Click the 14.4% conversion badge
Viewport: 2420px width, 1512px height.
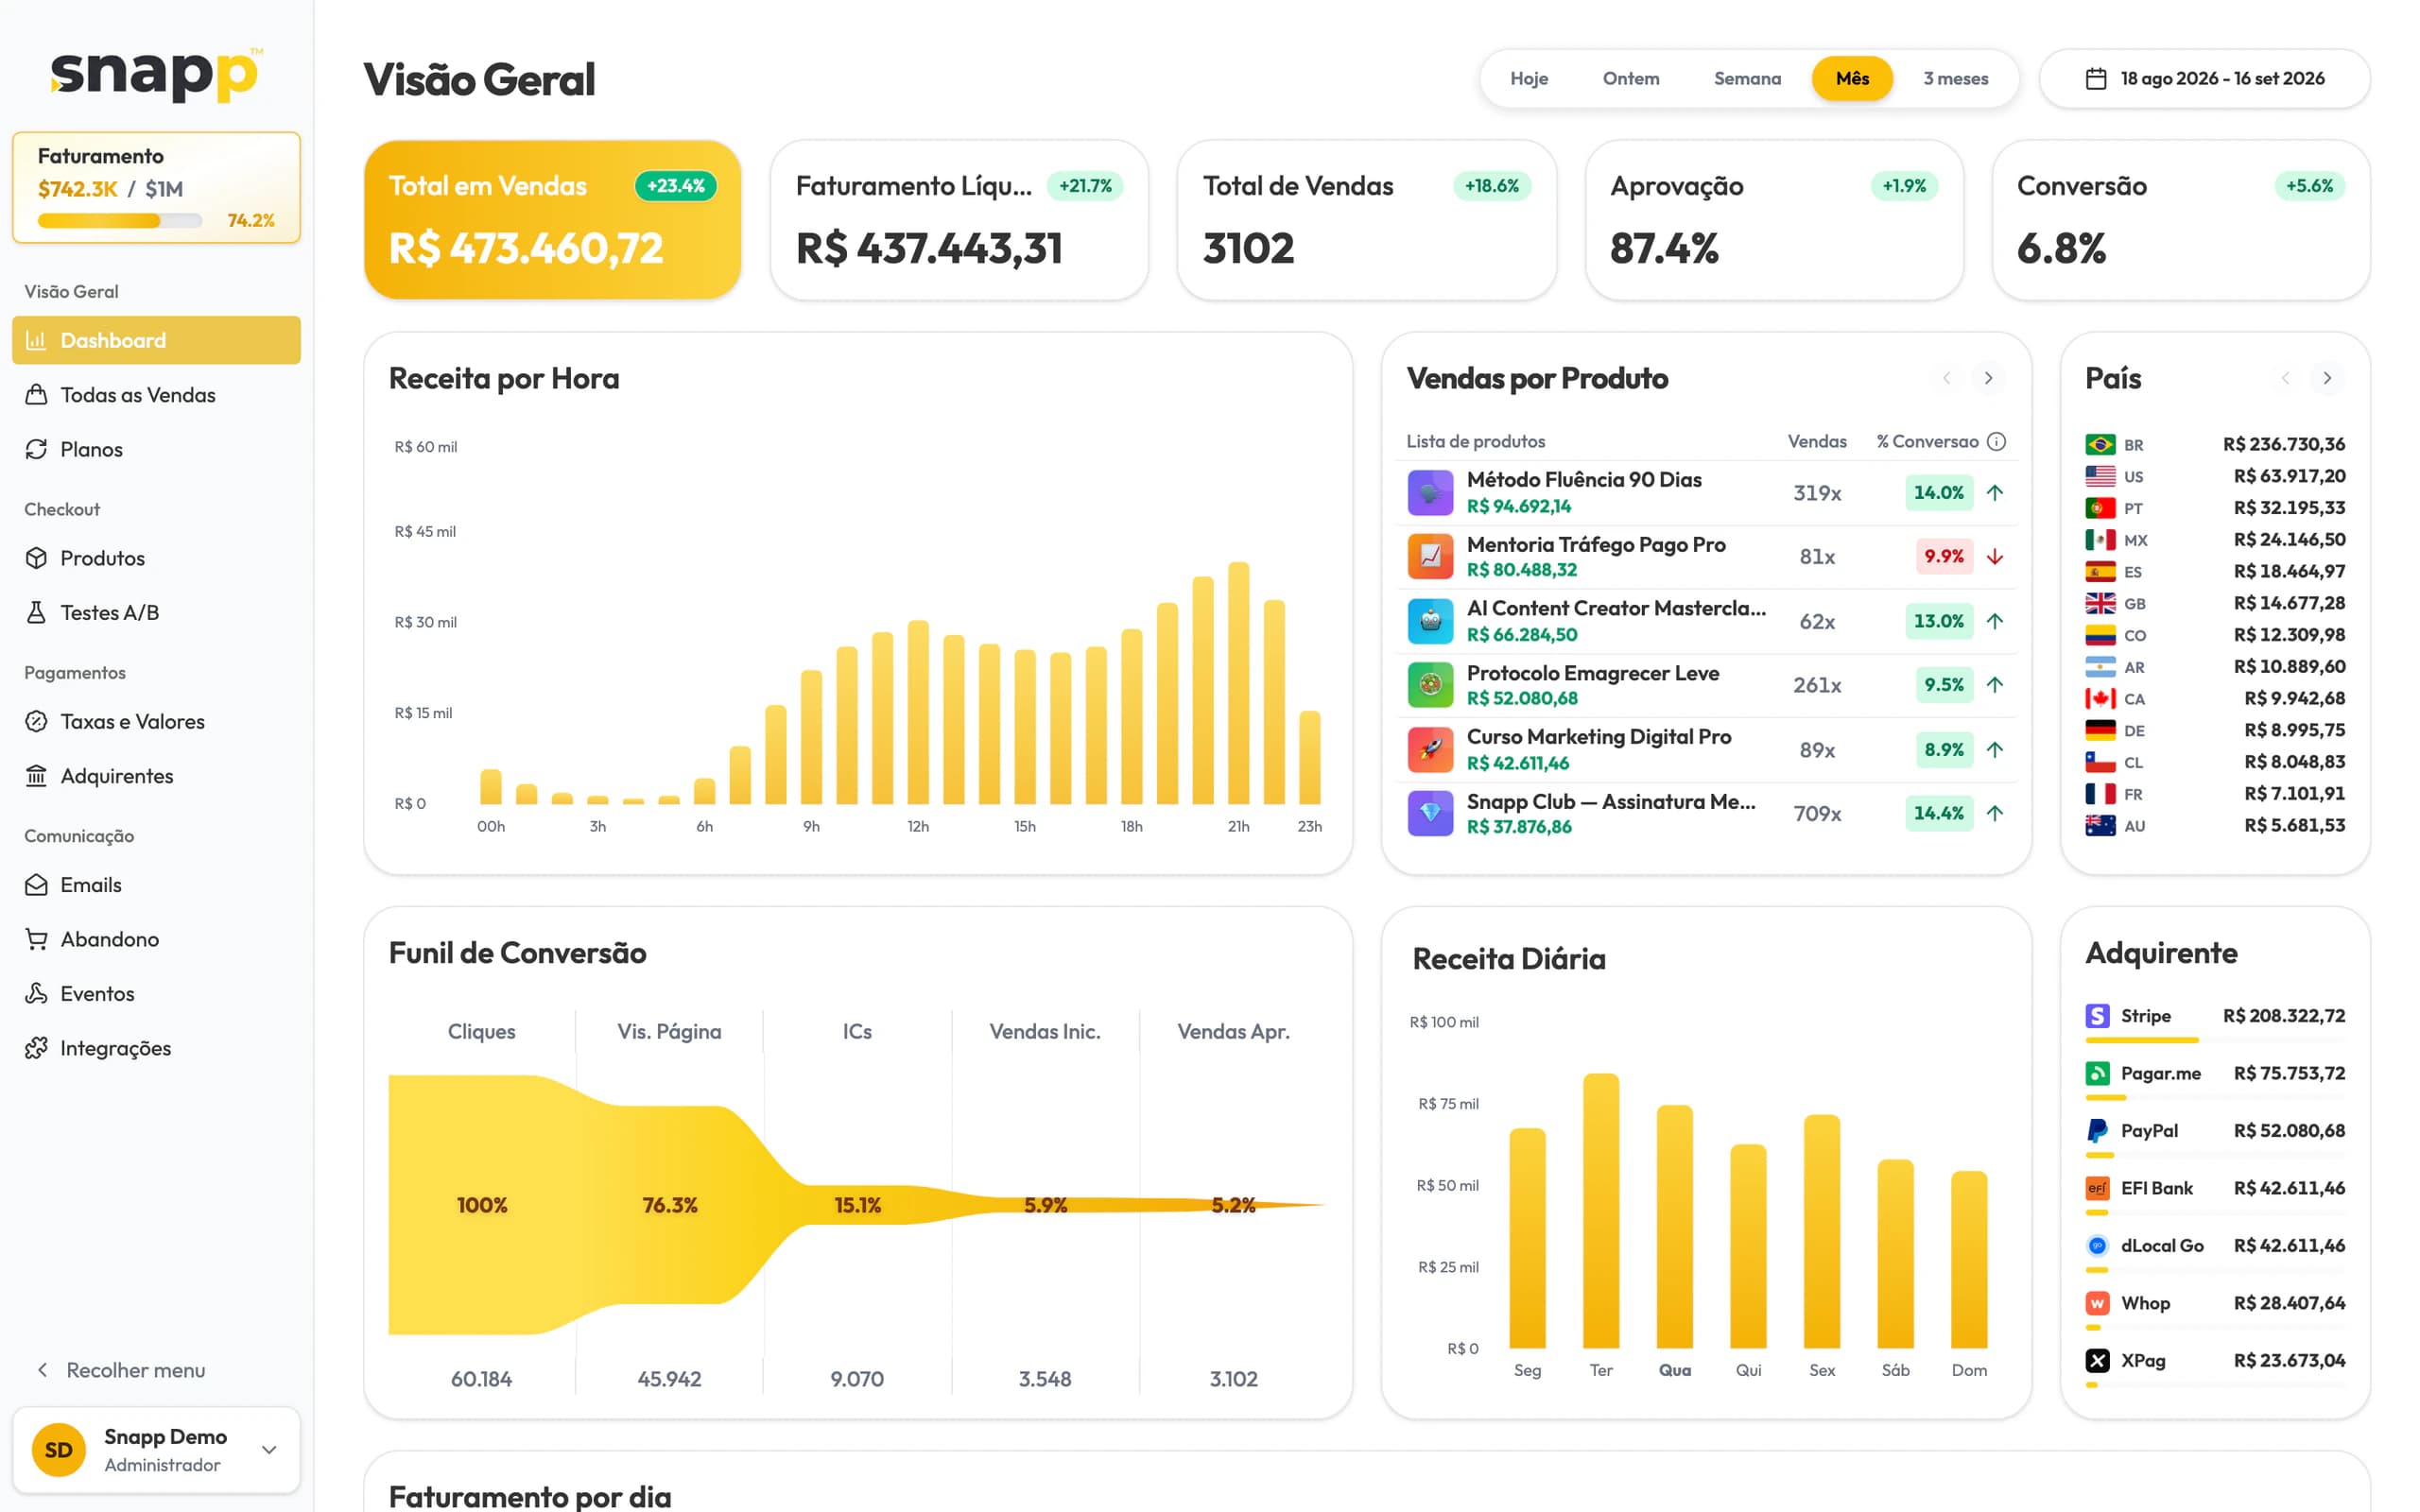[1939, 813]
